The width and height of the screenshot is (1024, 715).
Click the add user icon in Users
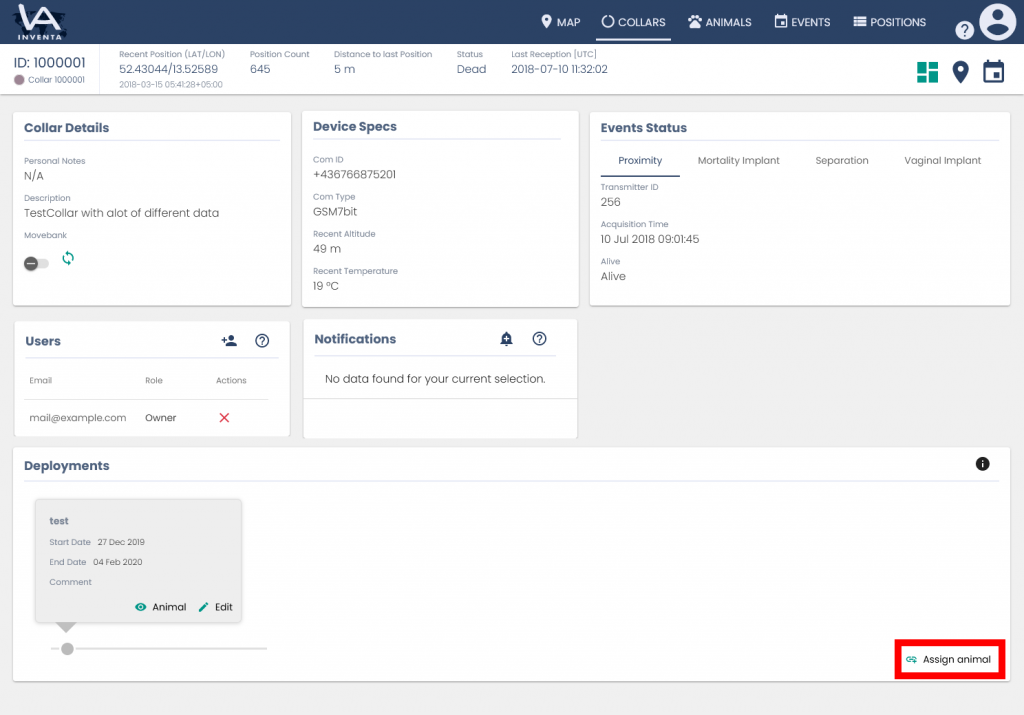pyautogui.click(x=229, y=341)
